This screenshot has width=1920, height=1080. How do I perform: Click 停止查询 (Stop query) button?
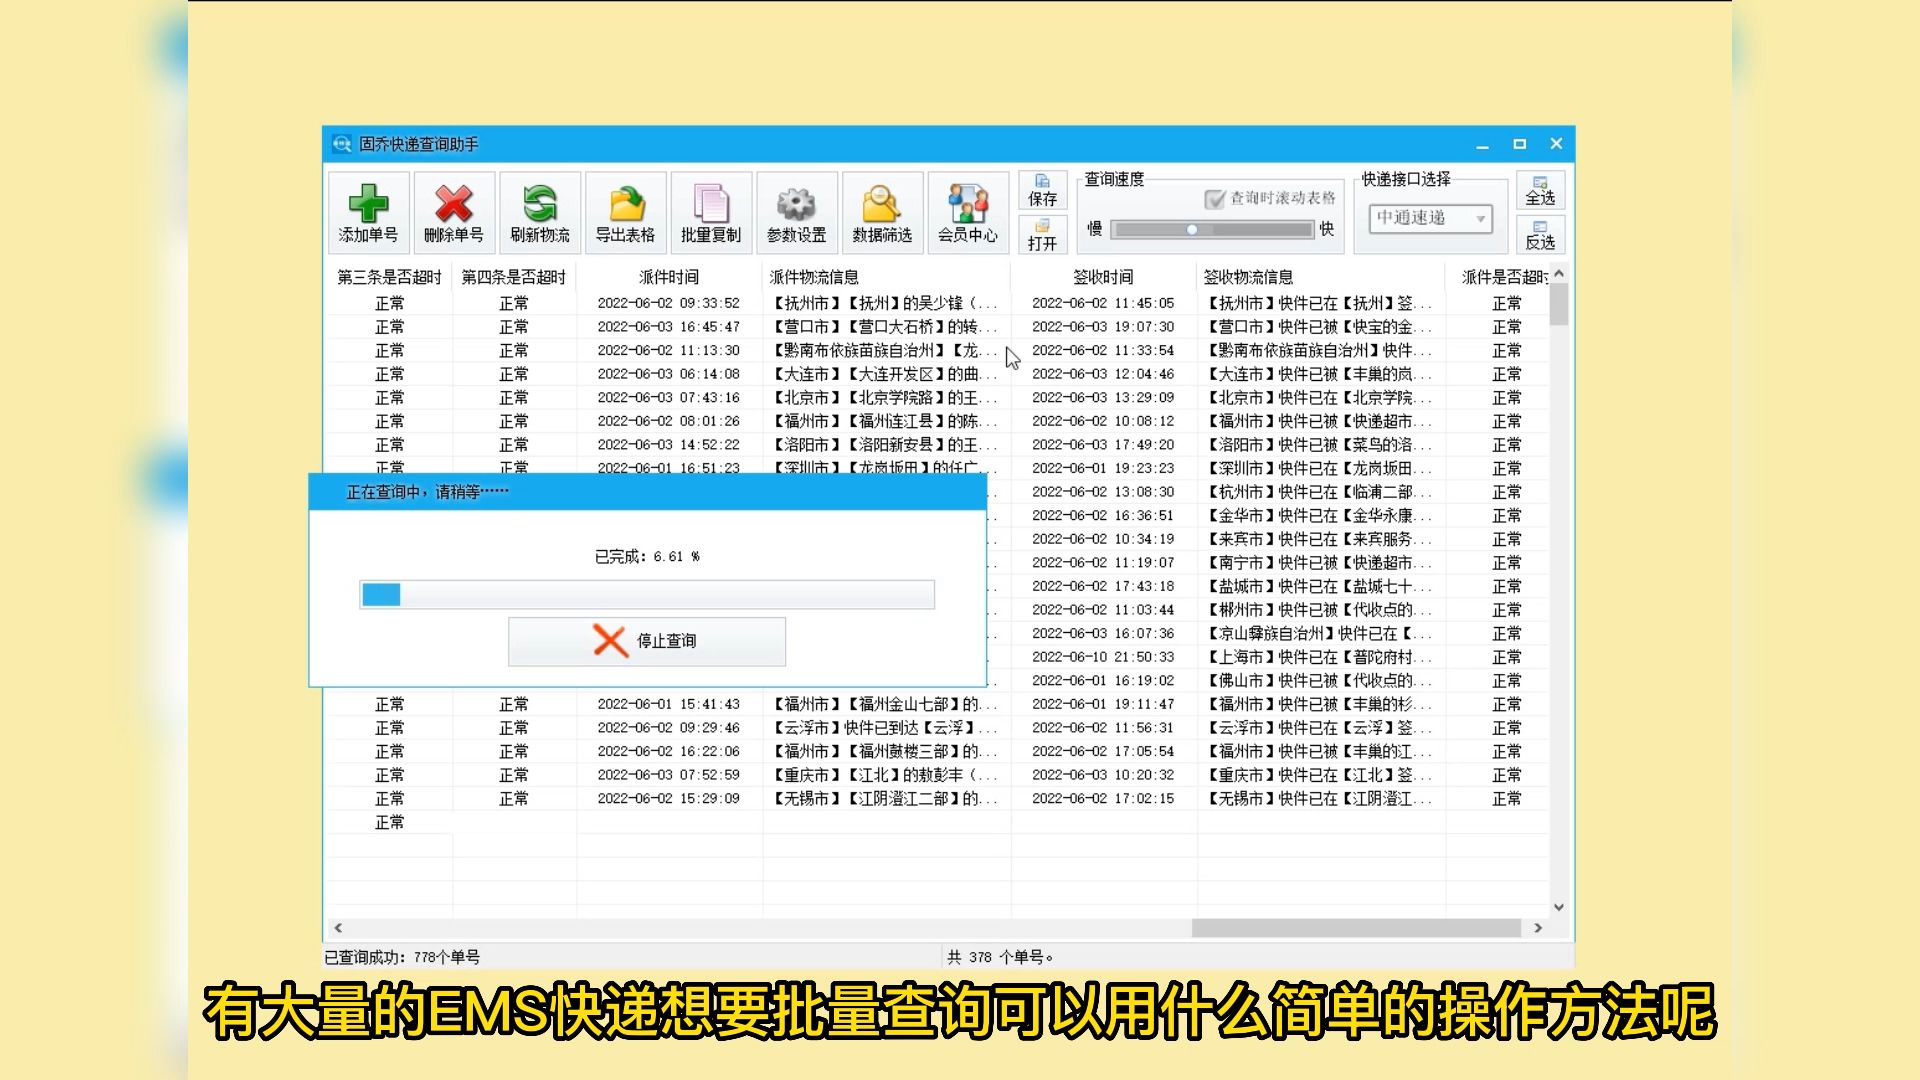pos(647,641)
